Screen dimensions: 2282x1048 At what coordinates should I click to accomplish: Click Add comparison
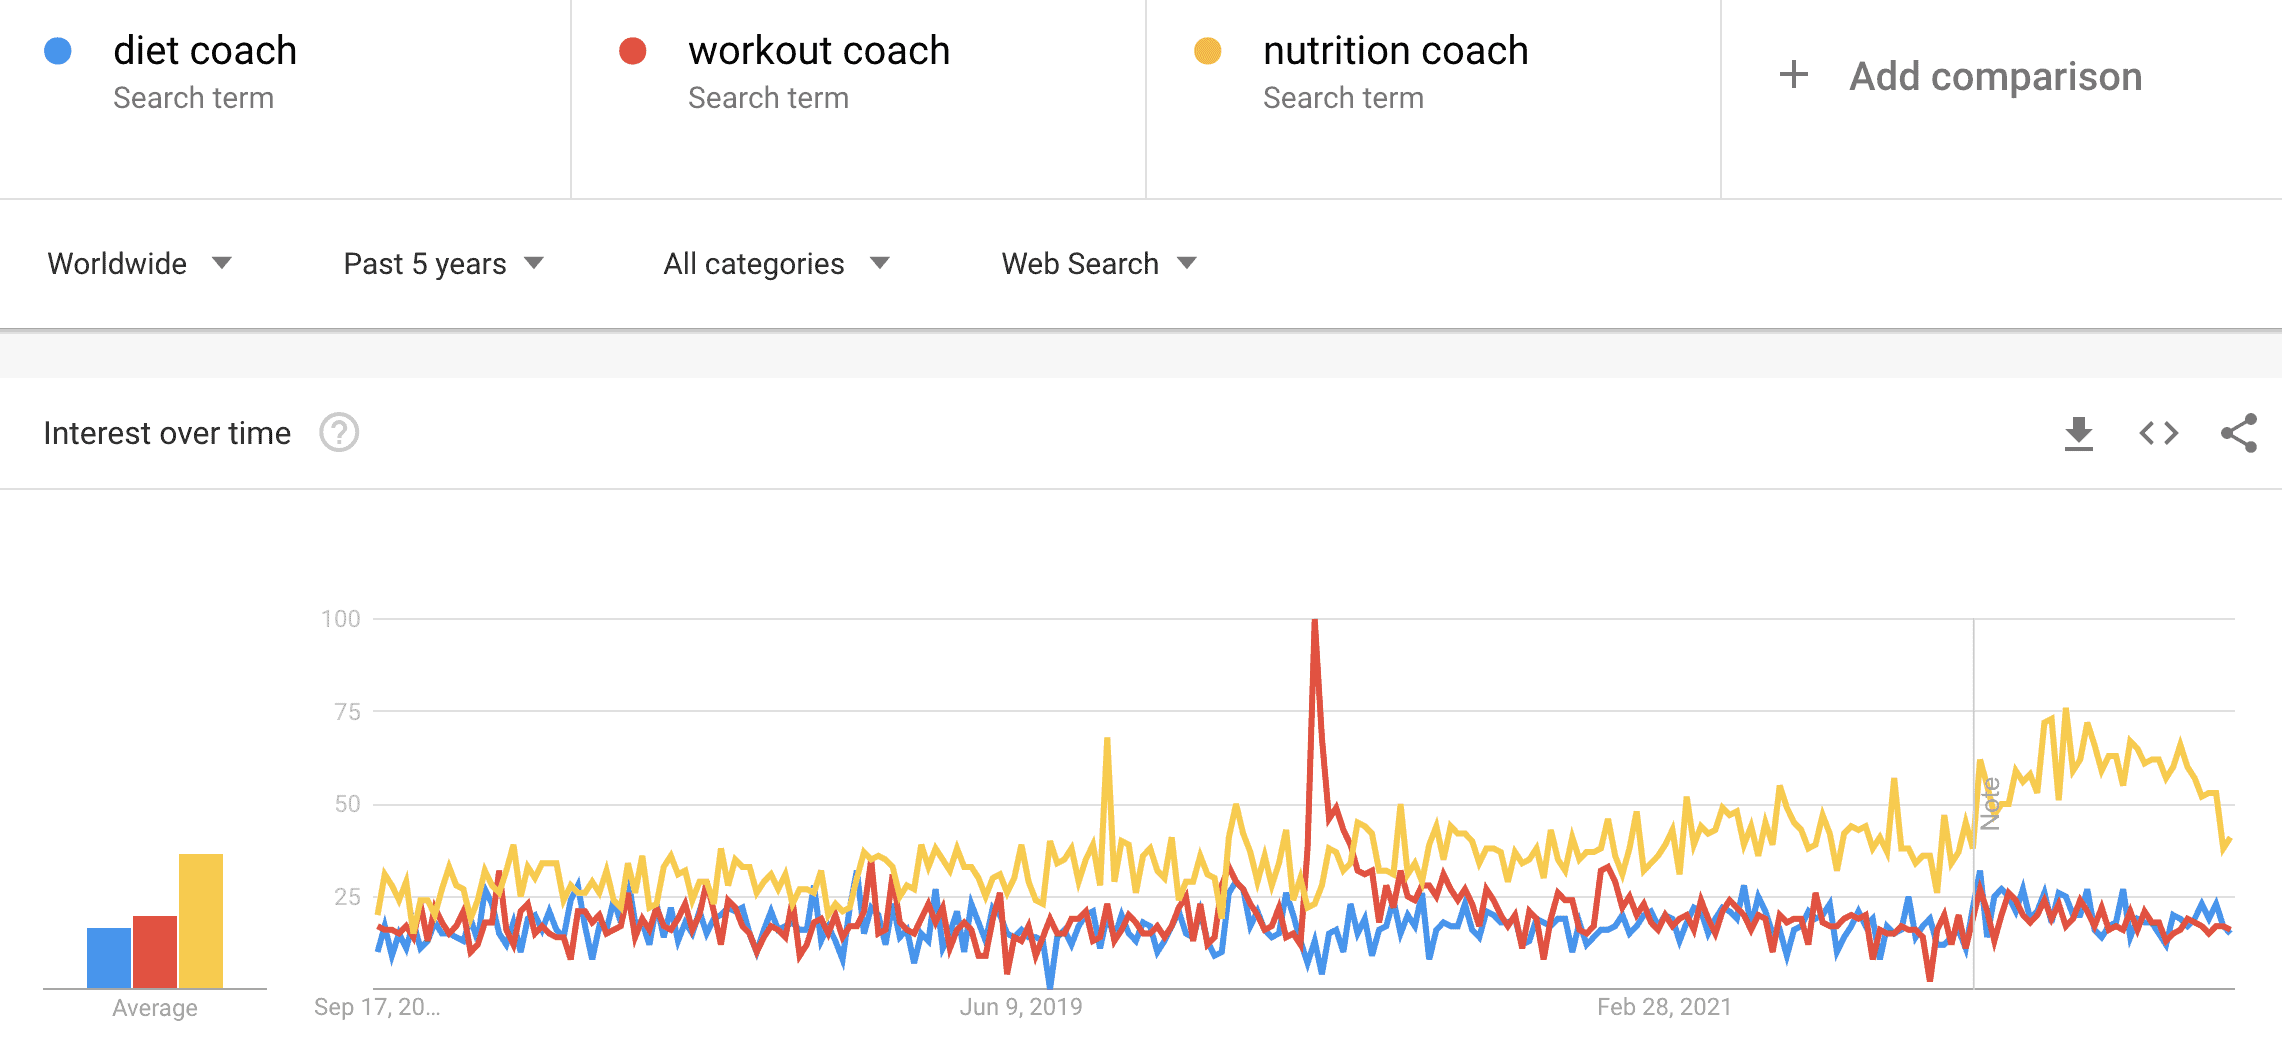pyautogui.click(x=1994, y=75)
